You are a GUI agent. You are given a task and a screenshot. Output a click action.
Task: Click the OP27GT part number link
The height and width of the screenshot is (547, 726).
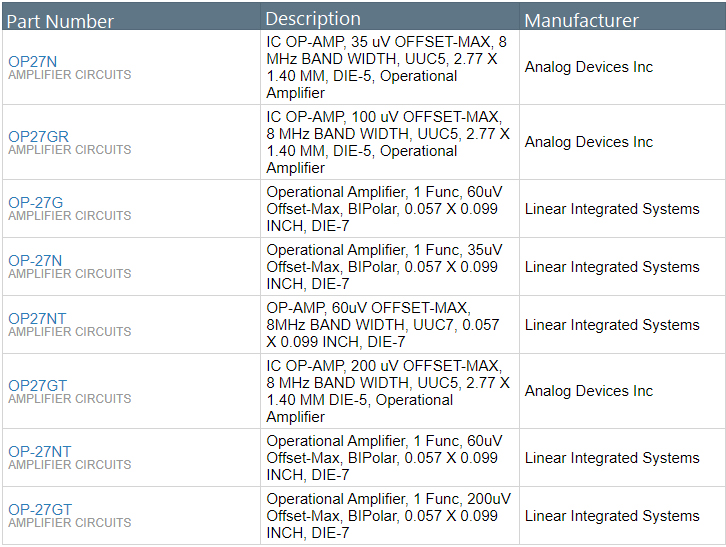[38, 385]
